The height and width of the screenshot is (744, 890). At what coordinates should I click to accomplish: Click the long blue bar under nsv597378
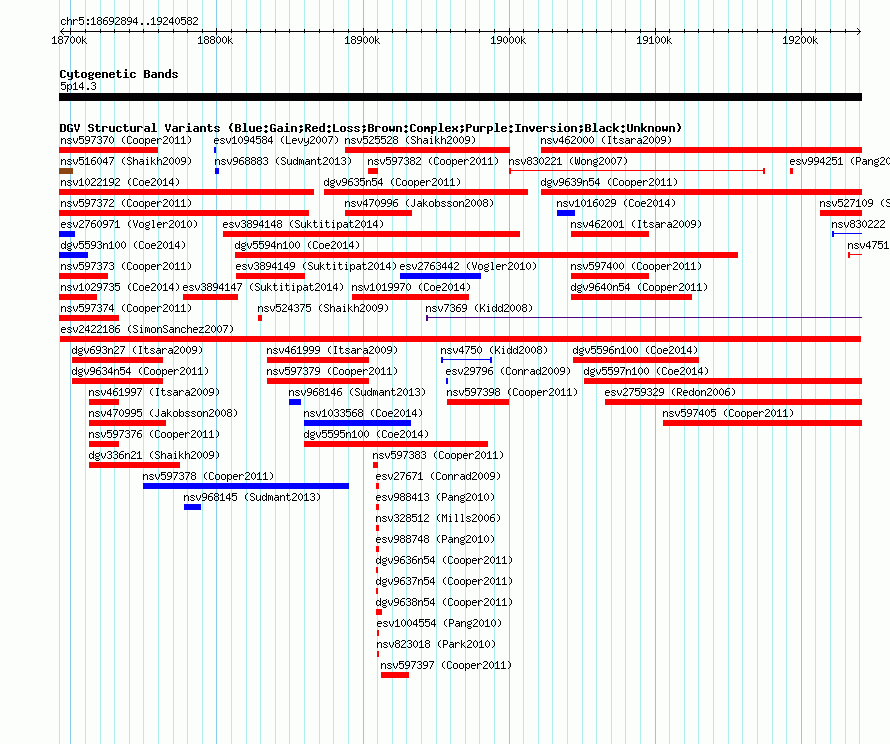246,486
